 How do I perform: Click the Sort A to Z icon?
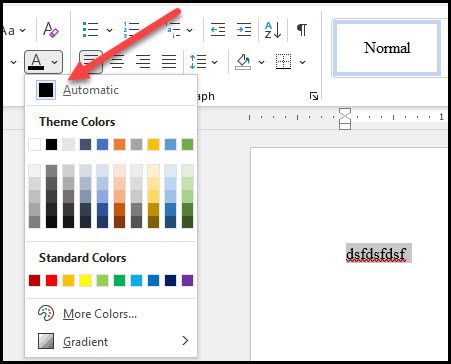[273, 30]
